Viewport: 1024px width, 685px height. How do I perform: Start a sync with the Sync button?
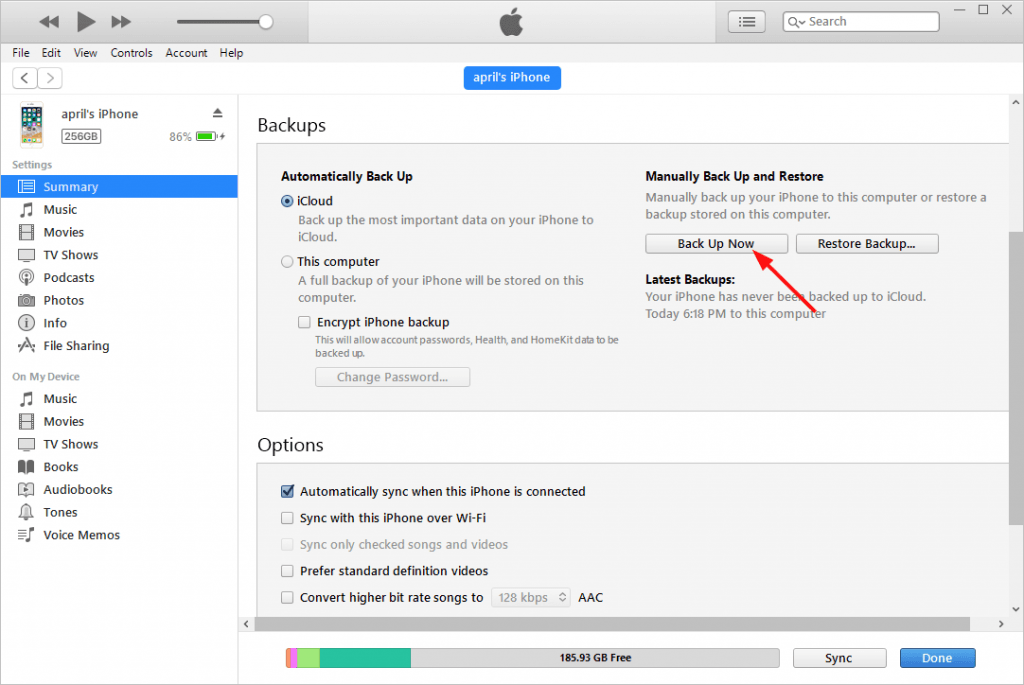click(x=839, y=658)
